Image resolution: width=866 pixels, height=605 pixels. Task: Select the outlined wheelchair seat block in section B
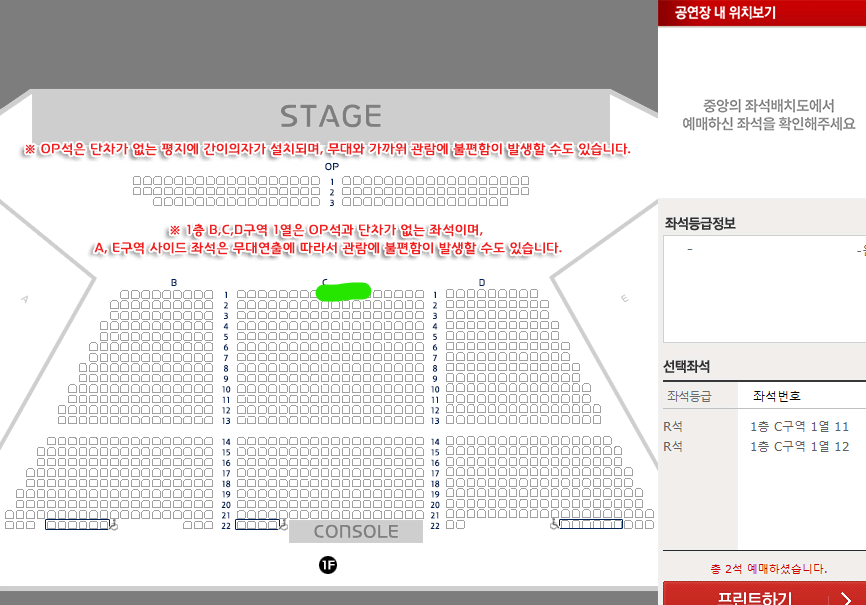[x=77, y=524]
